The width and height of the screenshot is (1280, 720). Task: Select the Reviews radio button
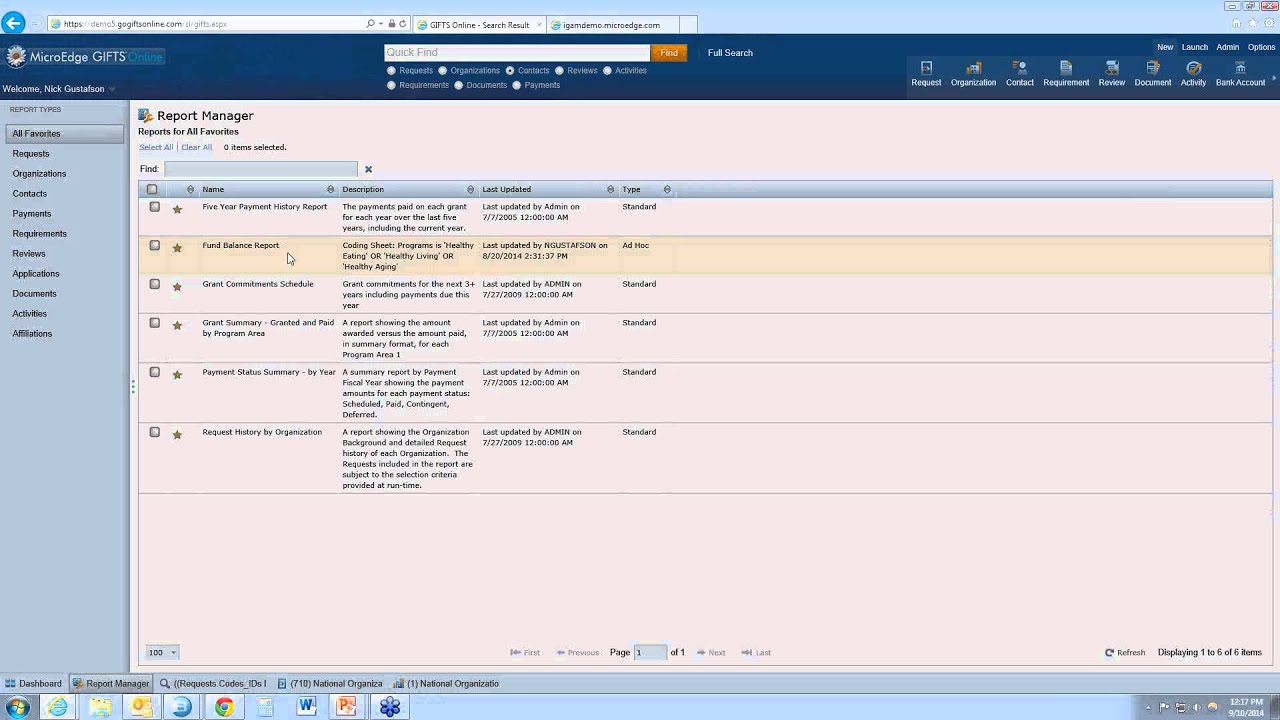559,70
